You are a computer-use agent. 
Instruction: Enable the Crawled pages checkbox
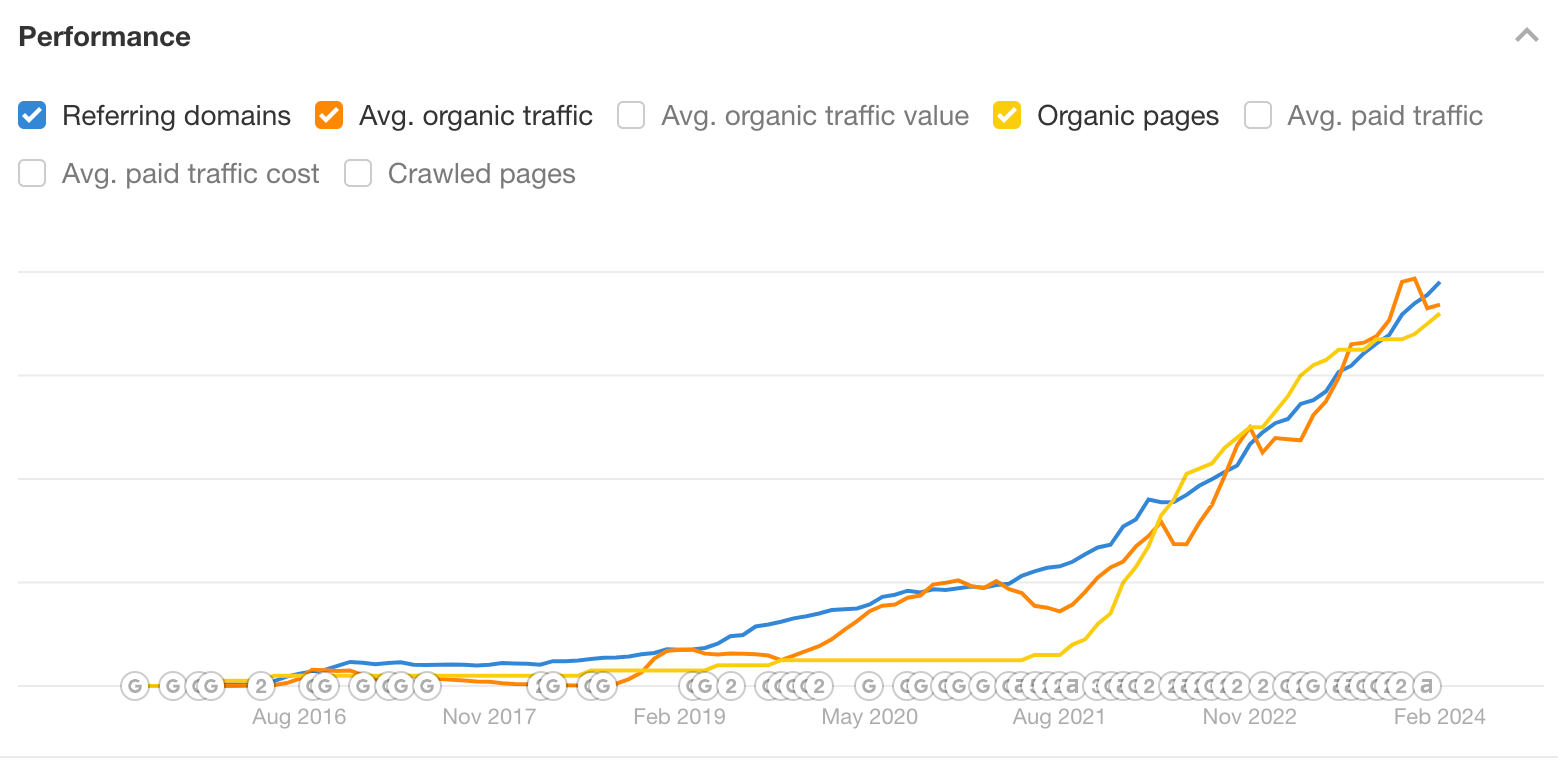pyautogui.click(x=357, y=173)
